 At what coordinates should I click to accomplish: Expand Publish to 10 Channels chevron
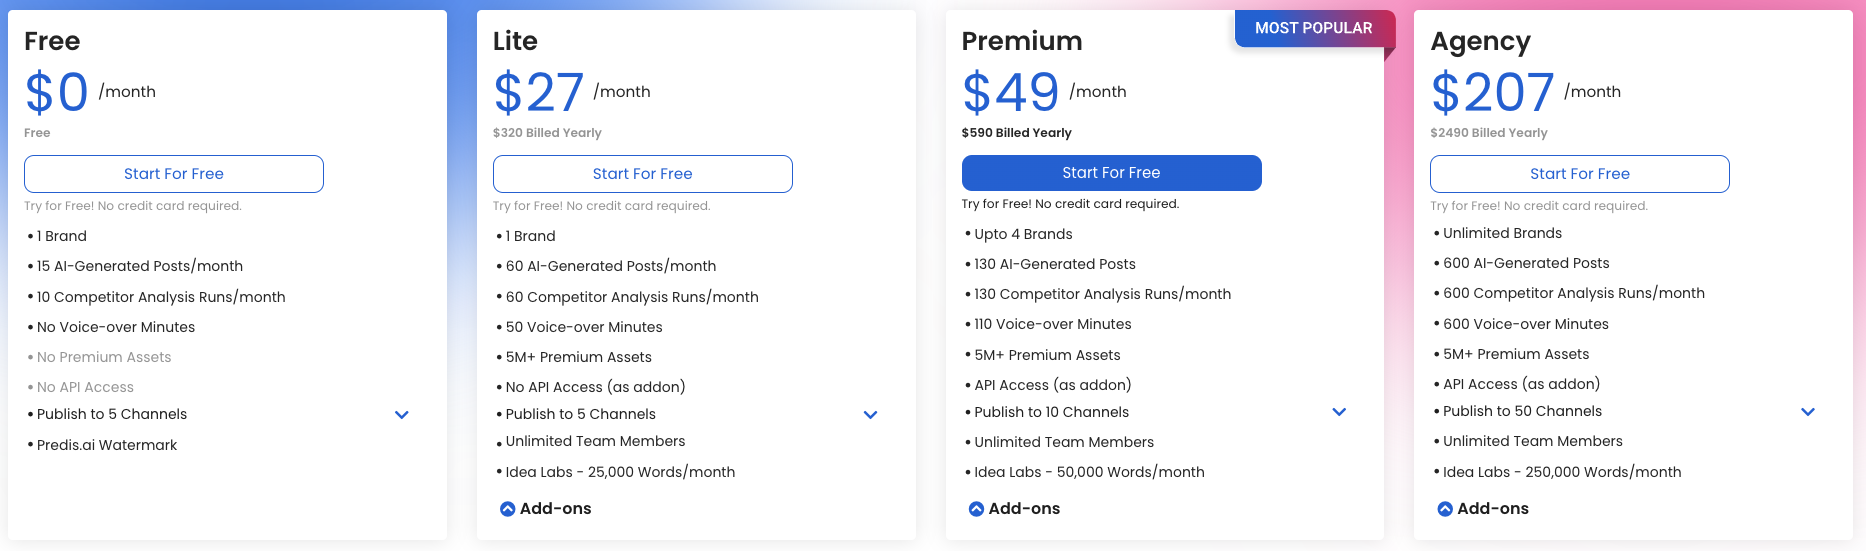pos(1339,412)
